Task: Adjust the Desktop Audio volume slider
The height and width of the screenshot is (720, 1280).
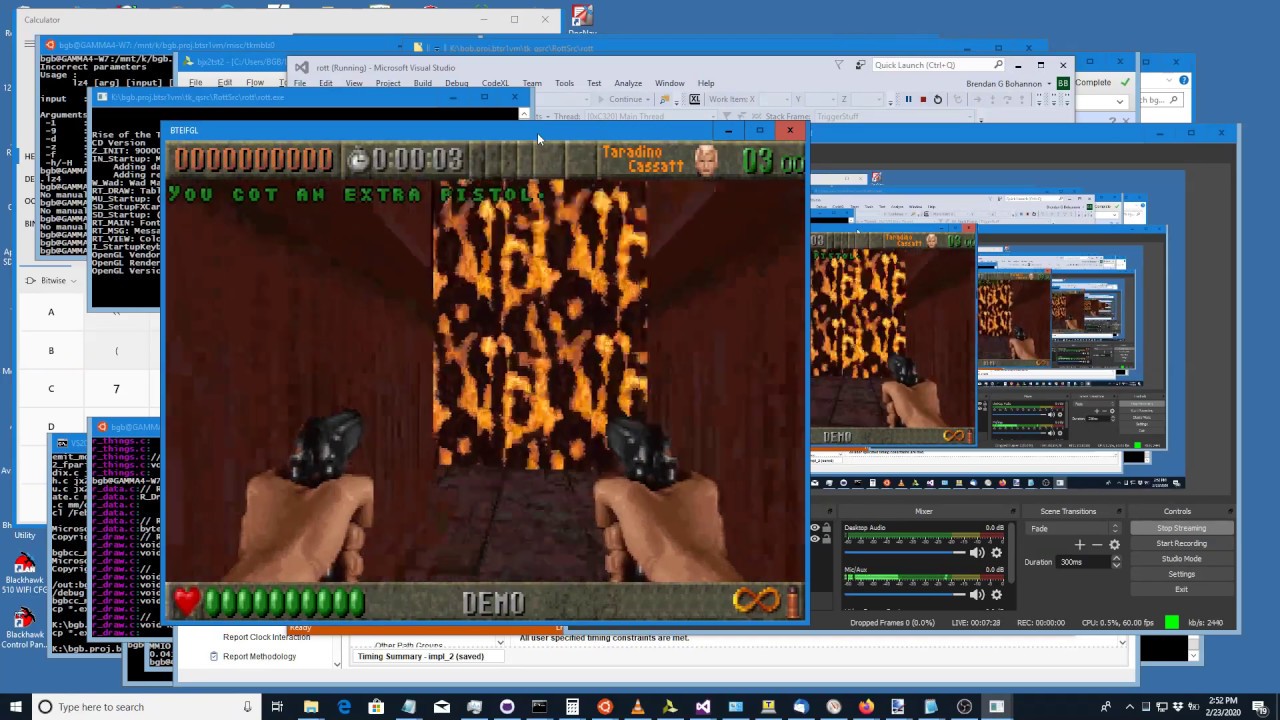Action: point(905,552)
